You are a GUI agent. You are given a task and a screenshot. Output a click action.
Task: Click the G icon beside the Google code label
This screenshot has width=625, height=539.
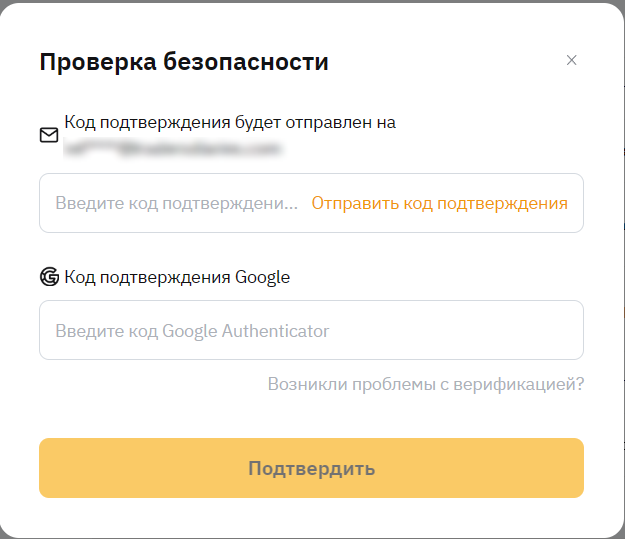coord(49,277)
